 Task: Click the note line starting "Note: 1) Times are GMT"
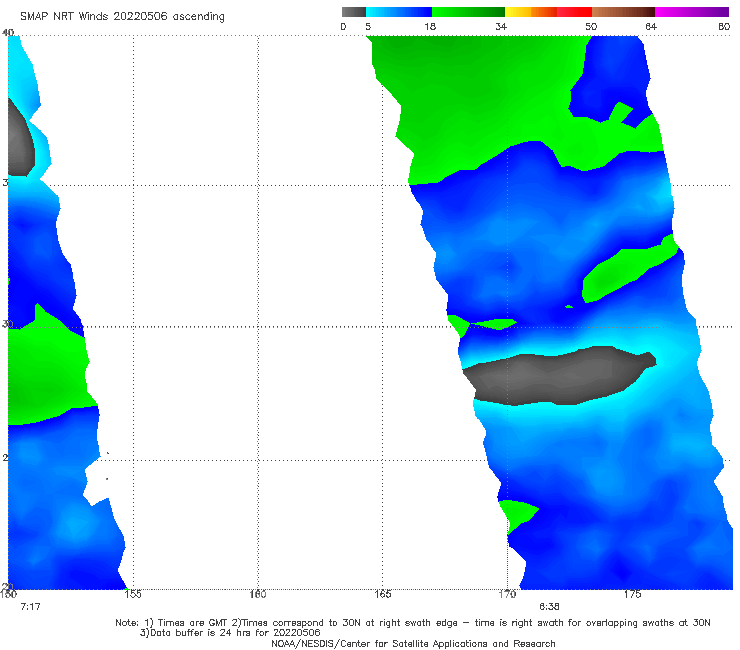(x=412, y=623)
